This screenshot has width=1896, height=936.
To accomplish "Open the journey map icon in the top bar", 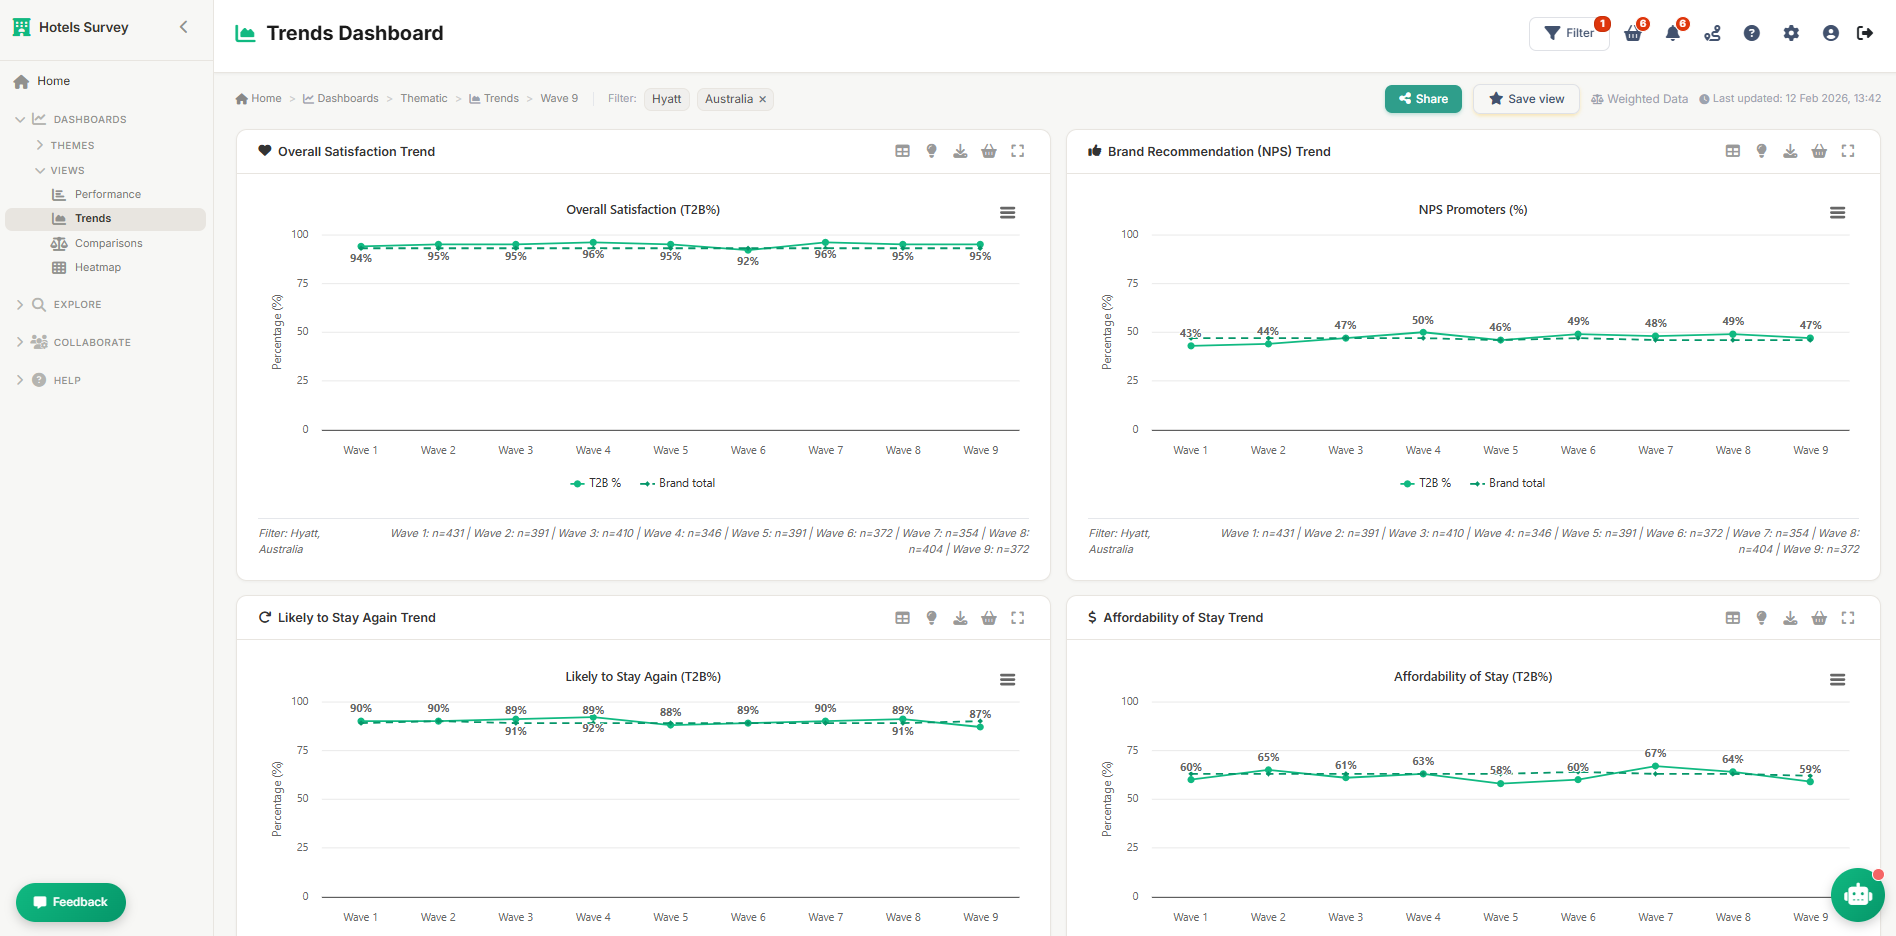I will pos(1712,33).
